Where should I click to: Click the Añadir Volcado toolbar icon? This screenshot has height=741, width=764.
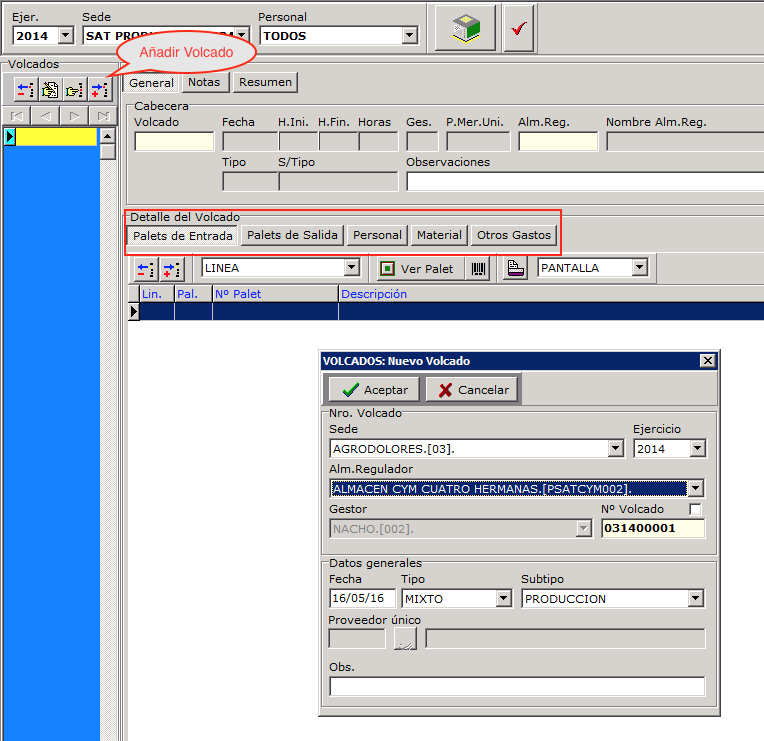point(99,90)
